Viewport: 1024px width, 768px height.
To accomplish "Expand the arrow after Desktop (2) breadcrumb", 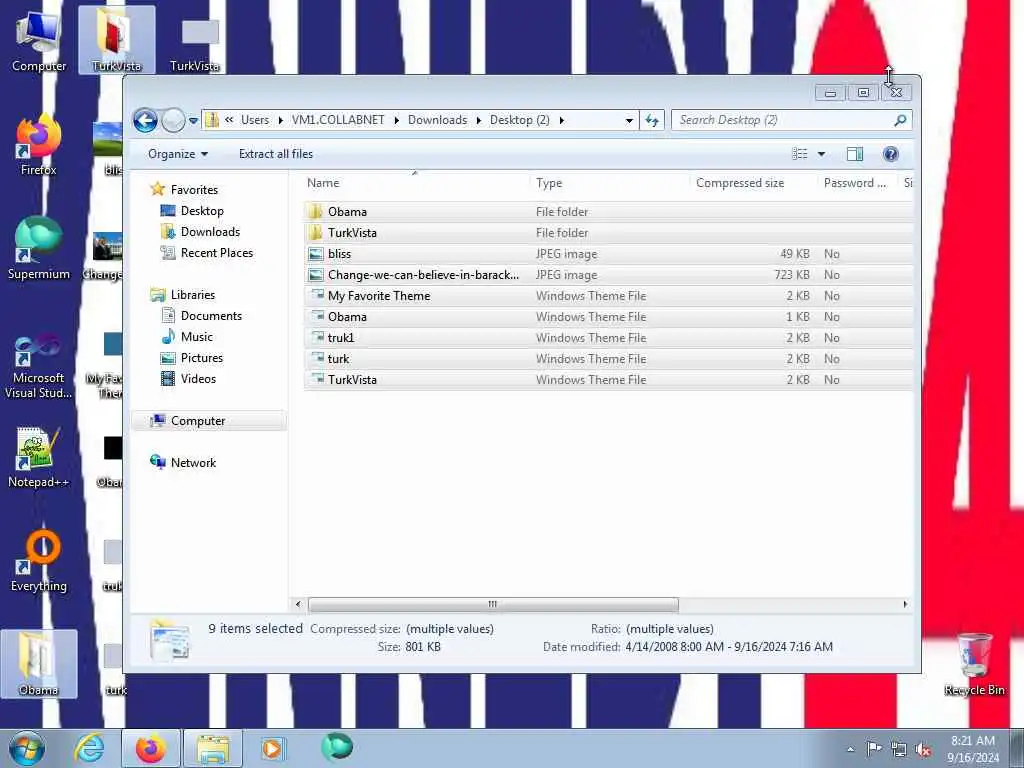I will (562, 120).
